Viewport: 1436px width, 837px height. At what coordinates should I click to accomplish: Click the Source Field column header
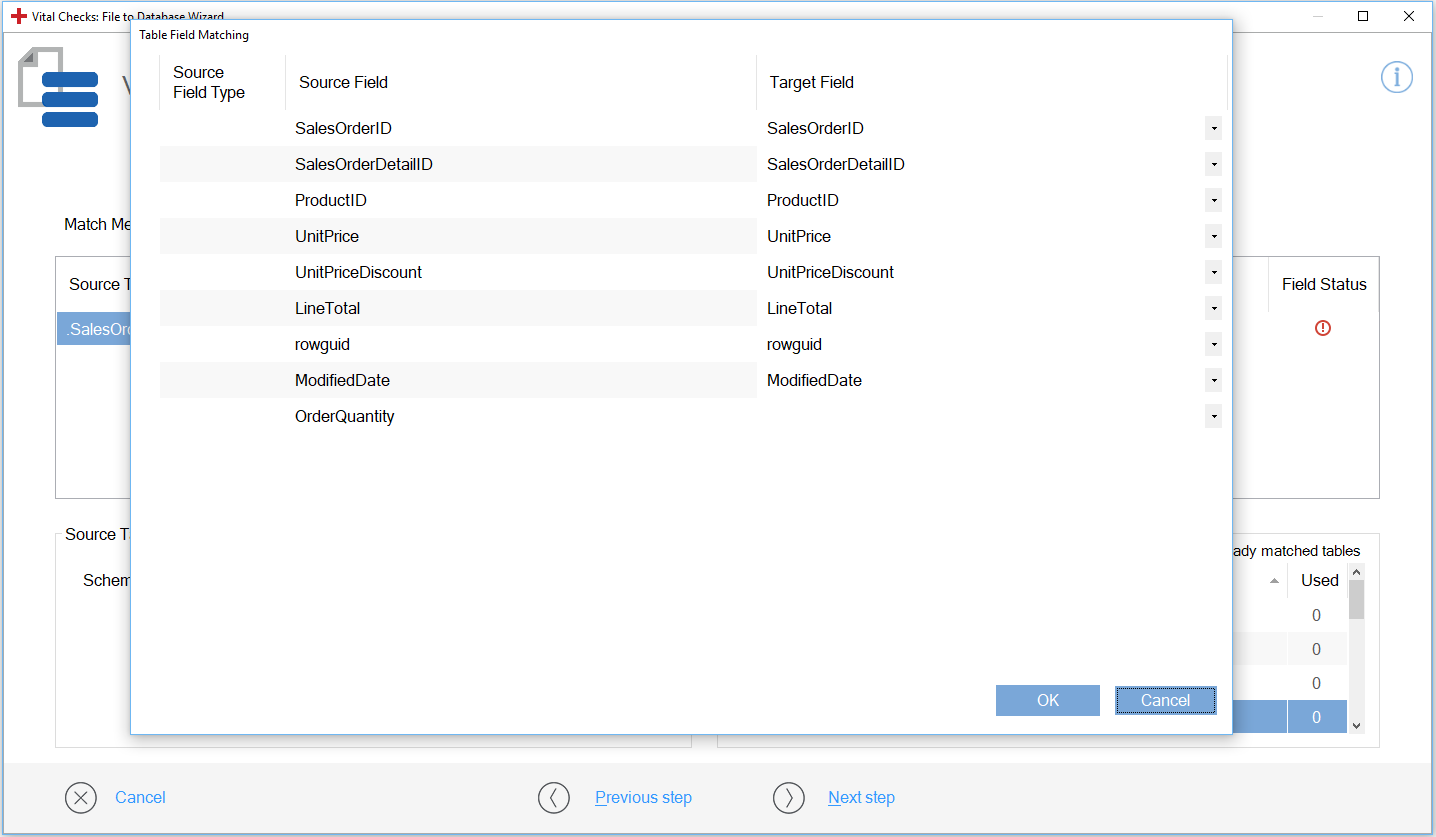[x=521, y=82]
